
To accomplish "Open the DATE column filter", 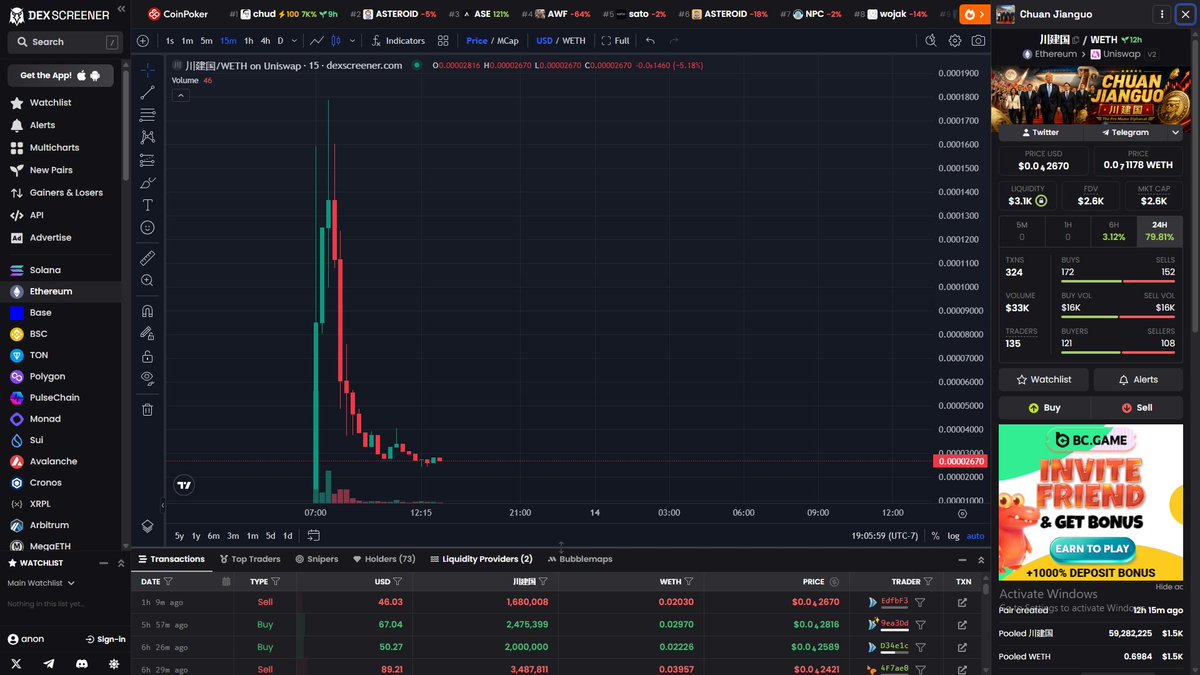I will tap(168, 581).
